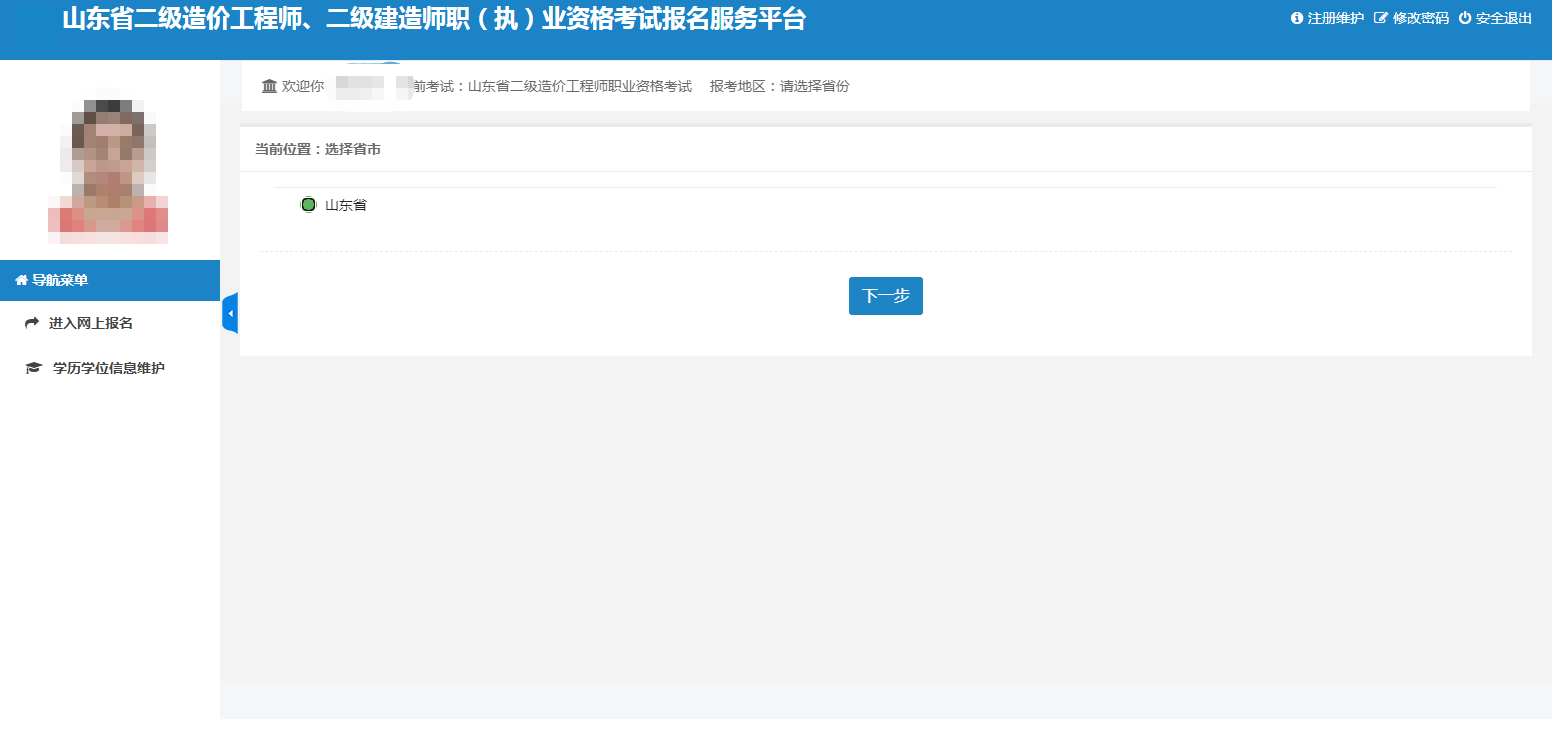Image resolution: width=1552 pixels, height=729 pixels.
Task: Click the bank building icon beside 欢迎你
Action: click(269, 86)
